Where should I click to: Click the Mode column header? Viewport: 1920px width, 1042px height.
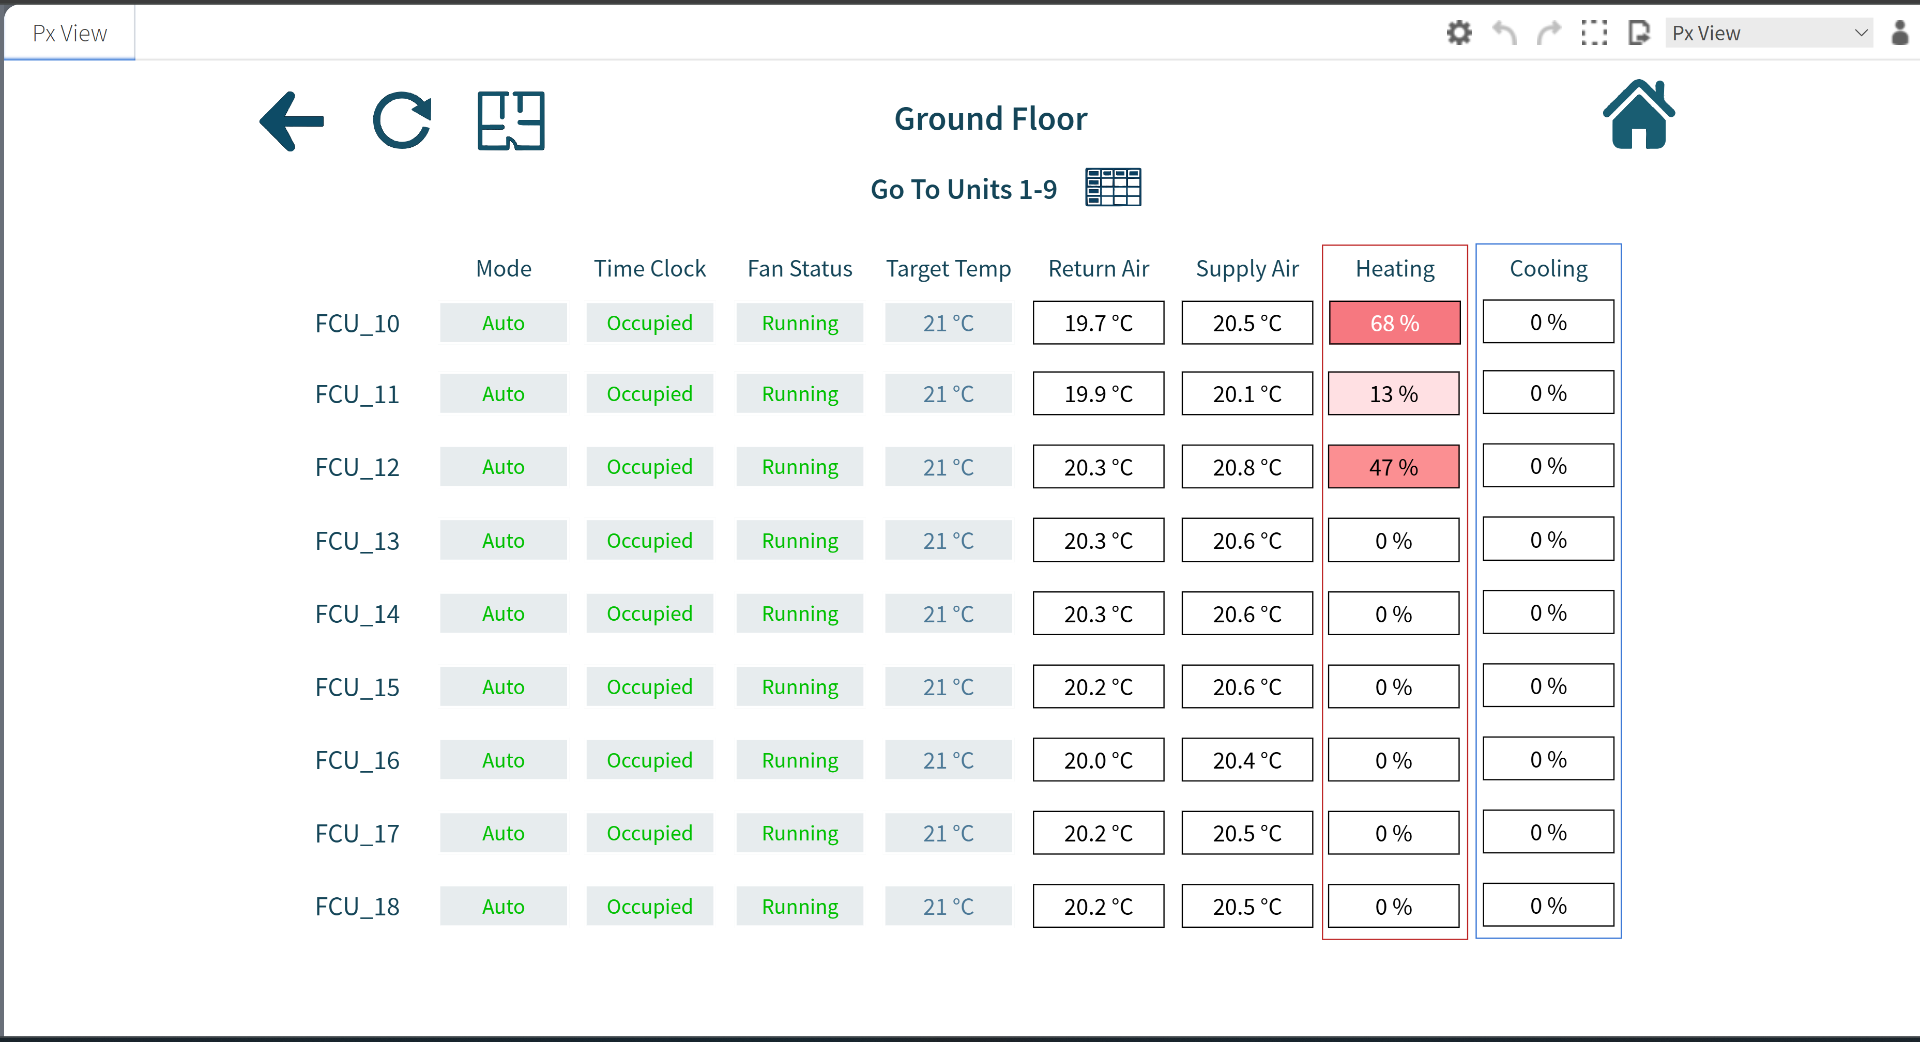503,269
